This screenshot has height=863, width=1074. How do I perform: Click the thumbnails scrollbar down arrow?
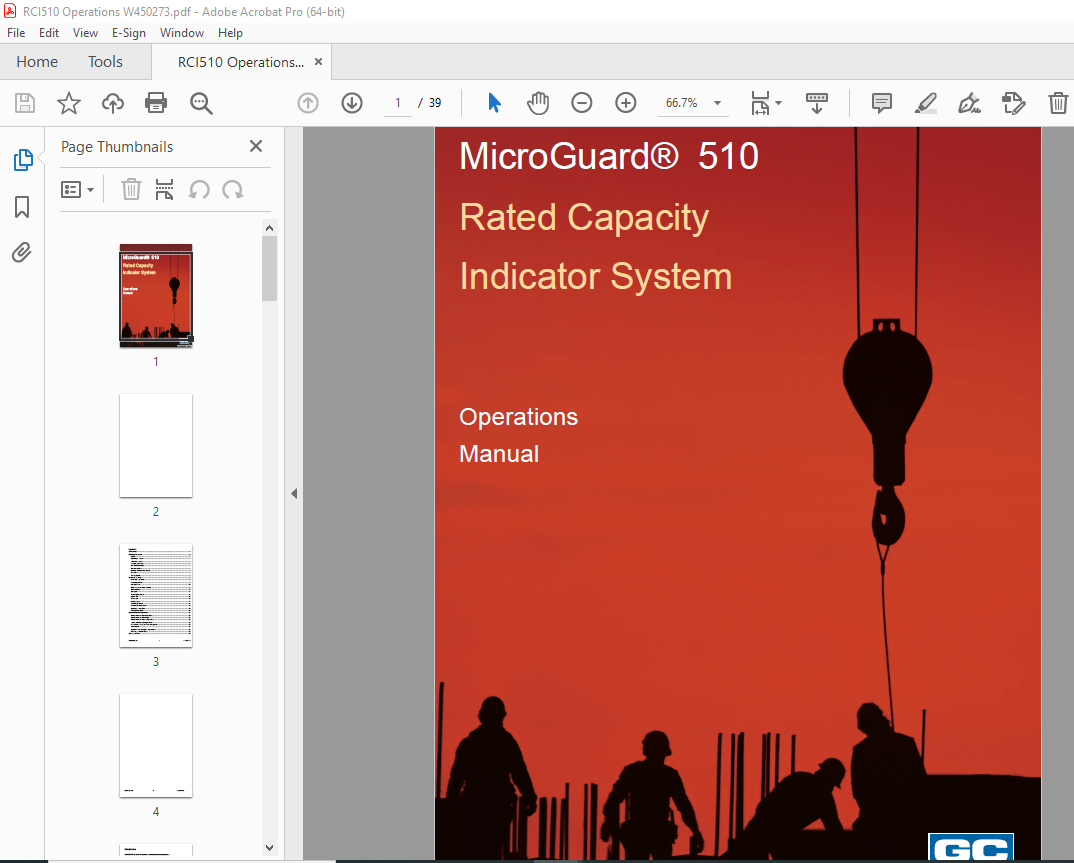[269, 848]
